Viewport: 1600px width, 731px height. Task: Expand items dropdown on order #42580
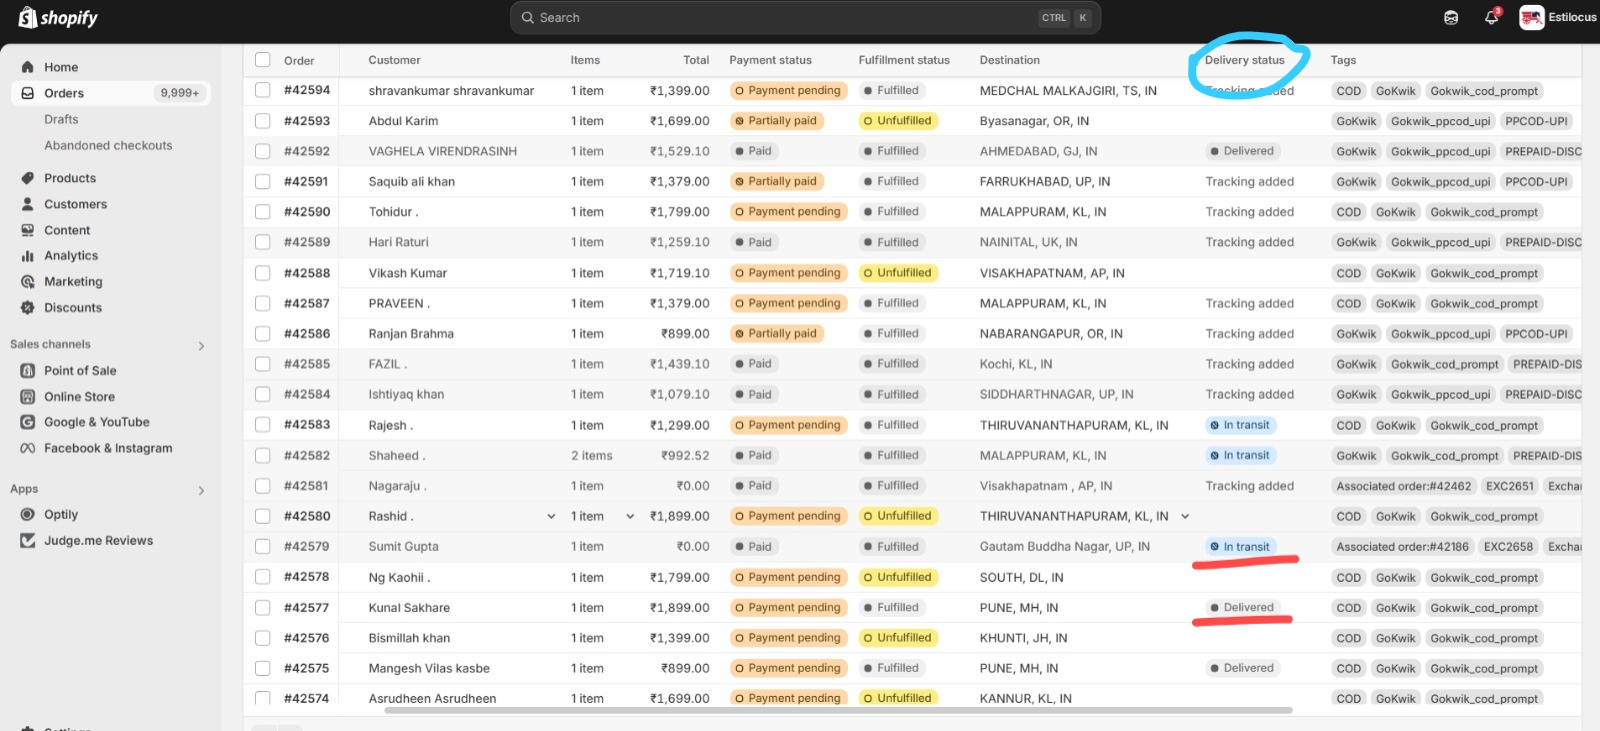630,516
